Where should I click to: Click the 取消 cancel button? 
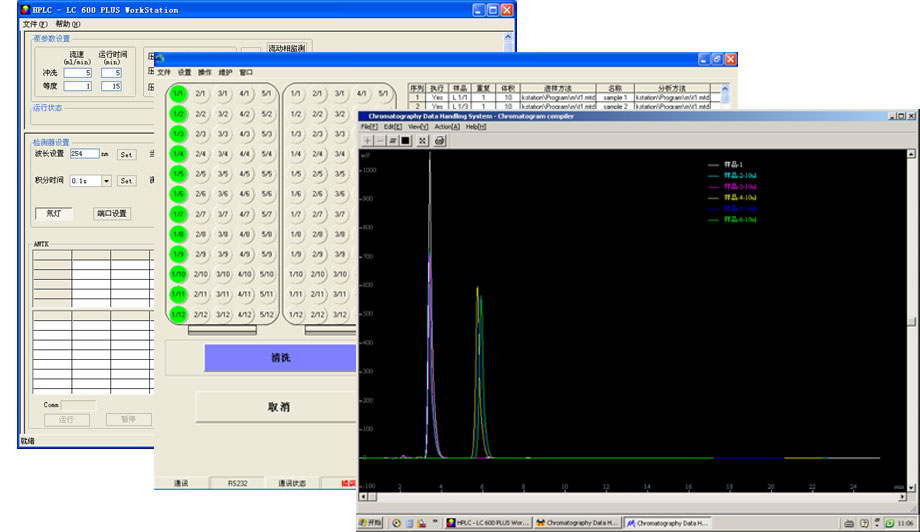point(277,407)
